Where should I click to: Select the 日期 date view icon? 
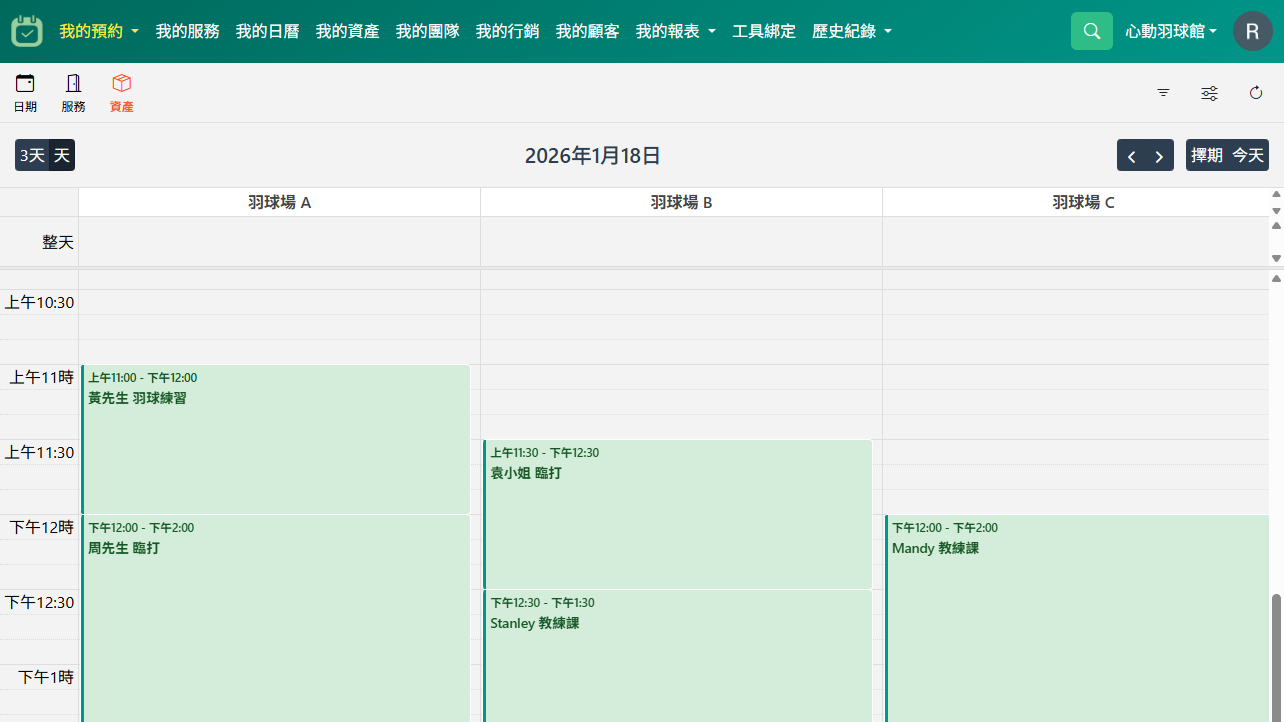(25, 92)
